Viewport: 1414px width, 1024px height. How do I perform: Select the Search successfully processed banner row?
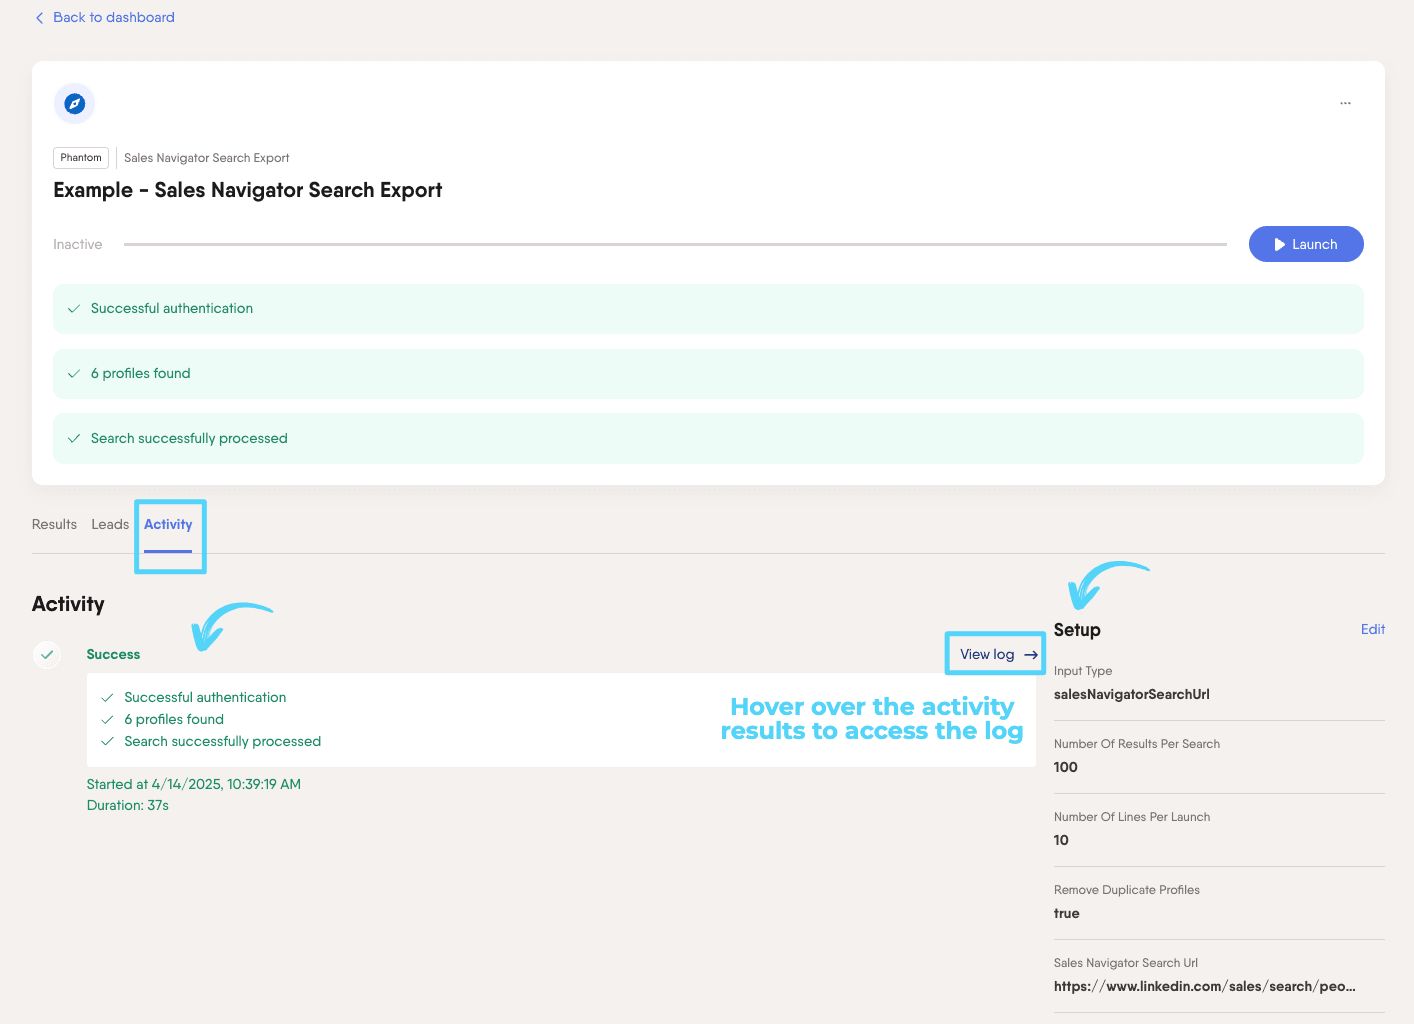(x=708, y=439)
